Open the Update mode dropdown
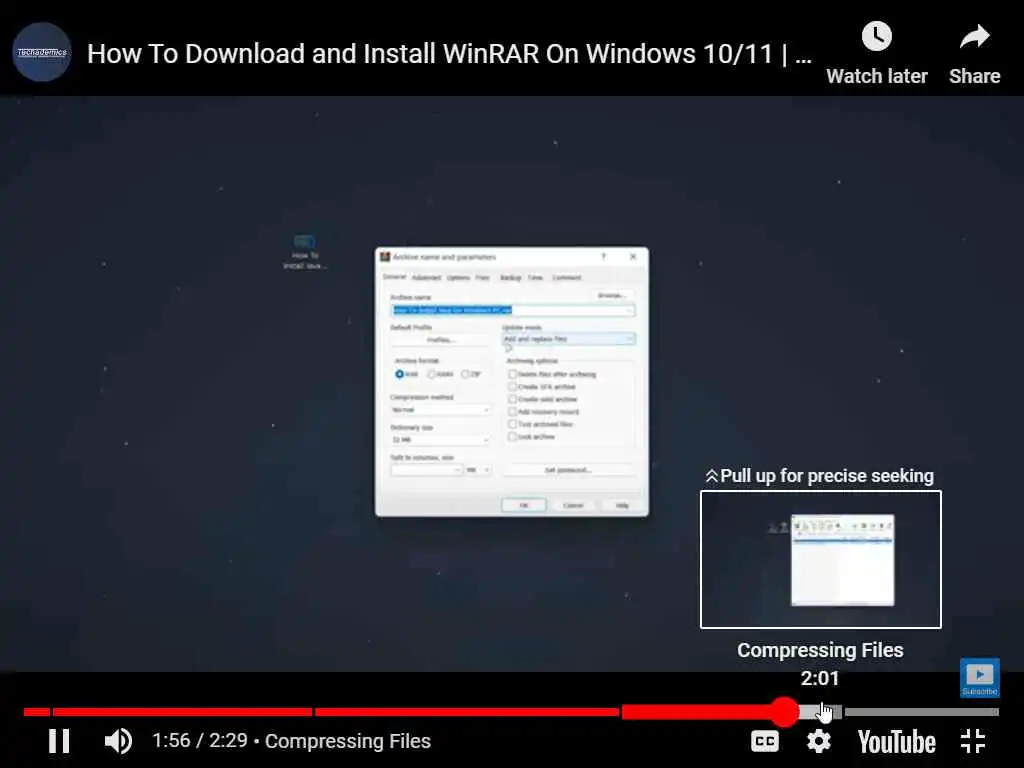The height and width of the screenshot is (768, 1024). tap(568, 339)
